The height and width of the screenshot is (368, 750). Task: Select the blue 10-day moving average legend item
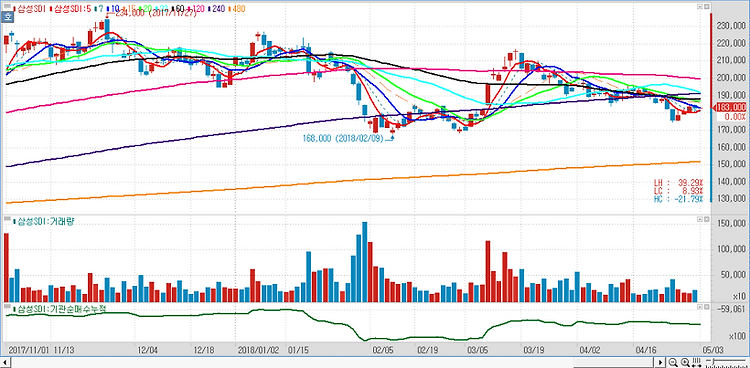[x=113, y=9]
